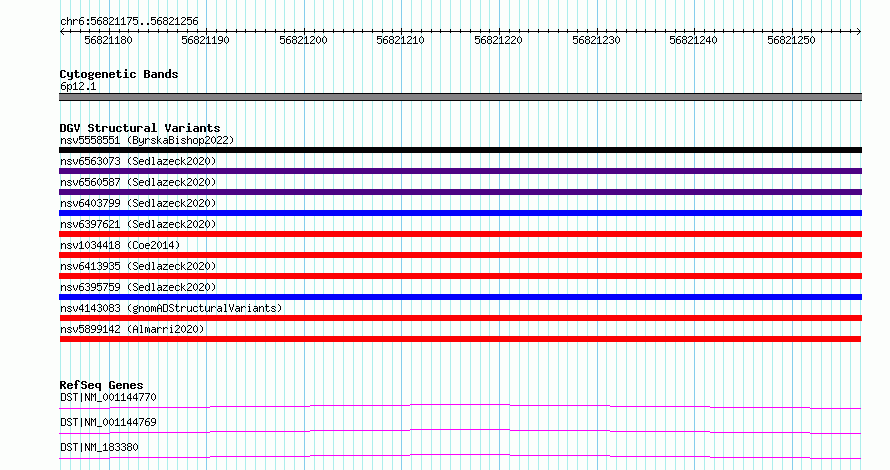Open variant nsv6395759 (Sedlazeck2020) label
This screenshot has width=890, height=470.
pos(138,287)
